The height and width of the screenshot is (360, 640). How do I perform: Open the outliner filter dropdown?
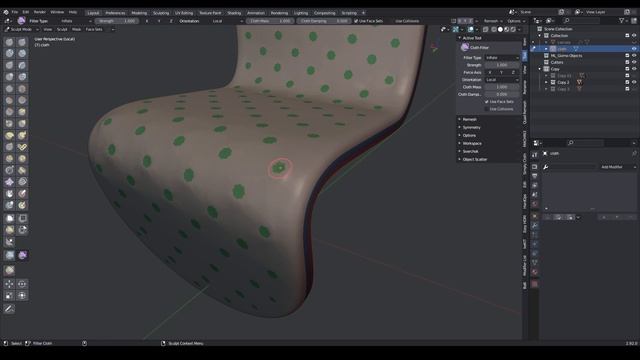tap(623, 20)
